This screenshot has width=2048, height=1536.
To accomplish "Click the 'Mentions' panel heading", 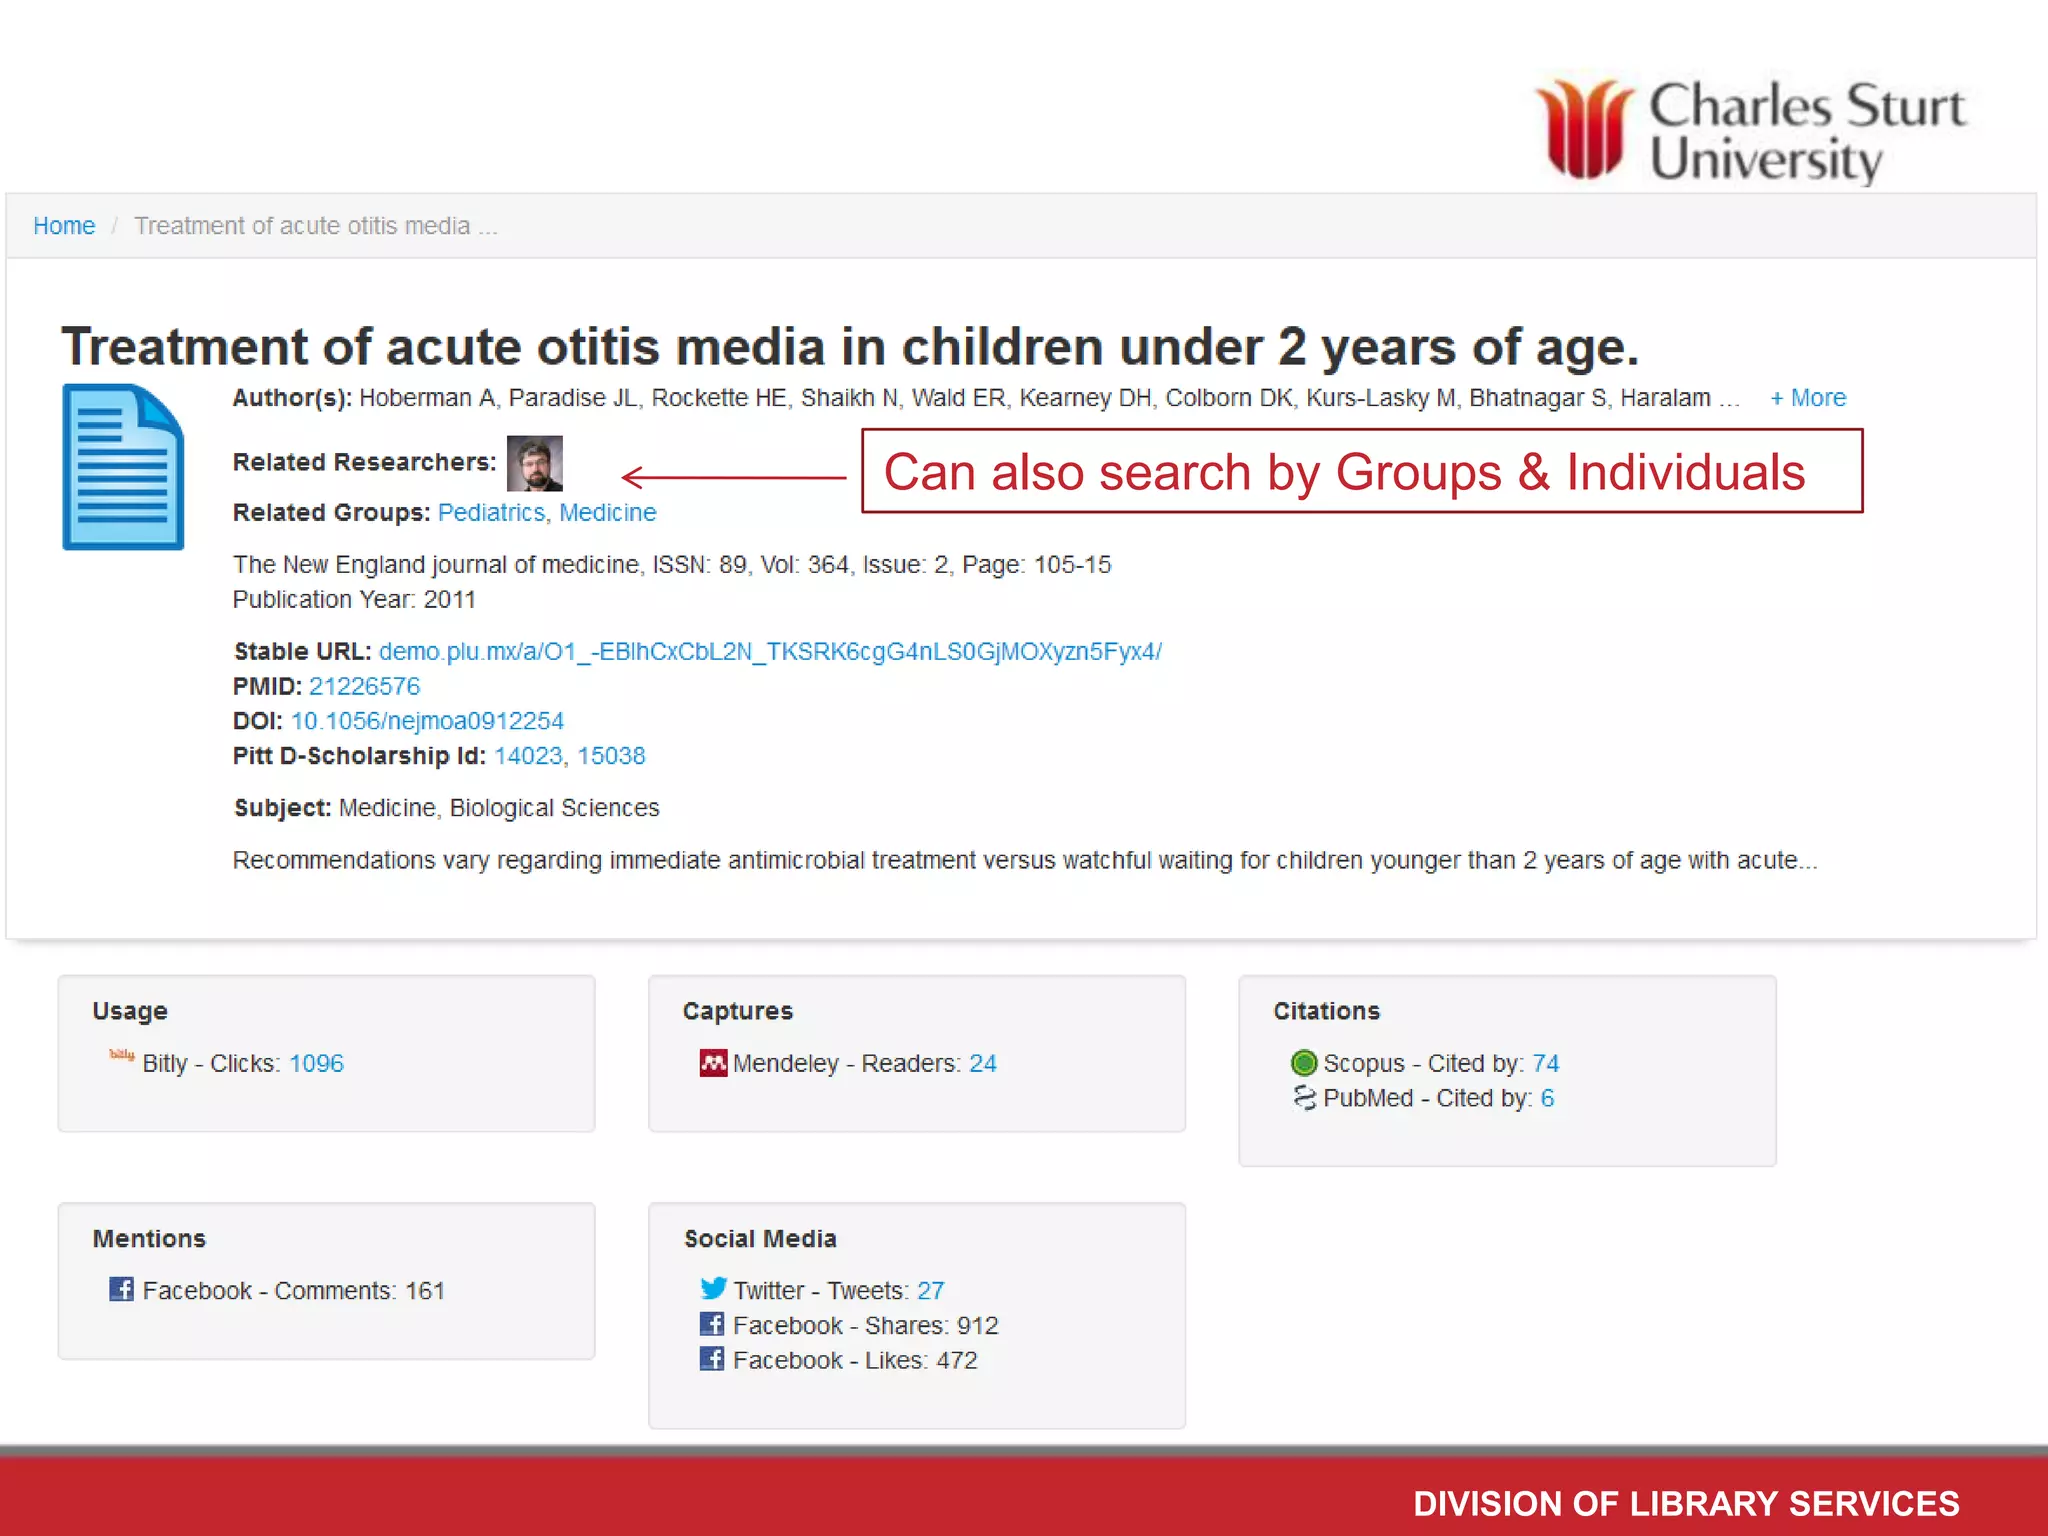I will [149, 1239].
